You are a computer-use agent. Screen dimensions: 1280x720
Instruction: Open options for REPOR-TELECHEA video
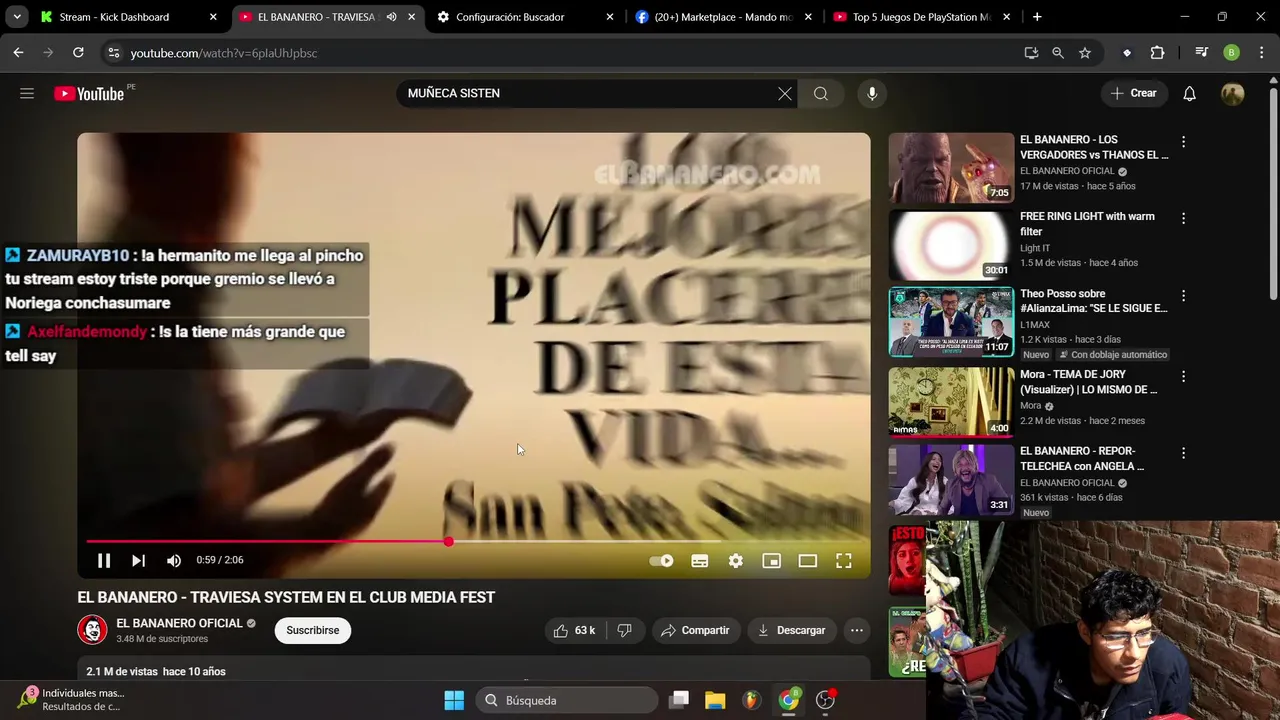(1183, 453)
